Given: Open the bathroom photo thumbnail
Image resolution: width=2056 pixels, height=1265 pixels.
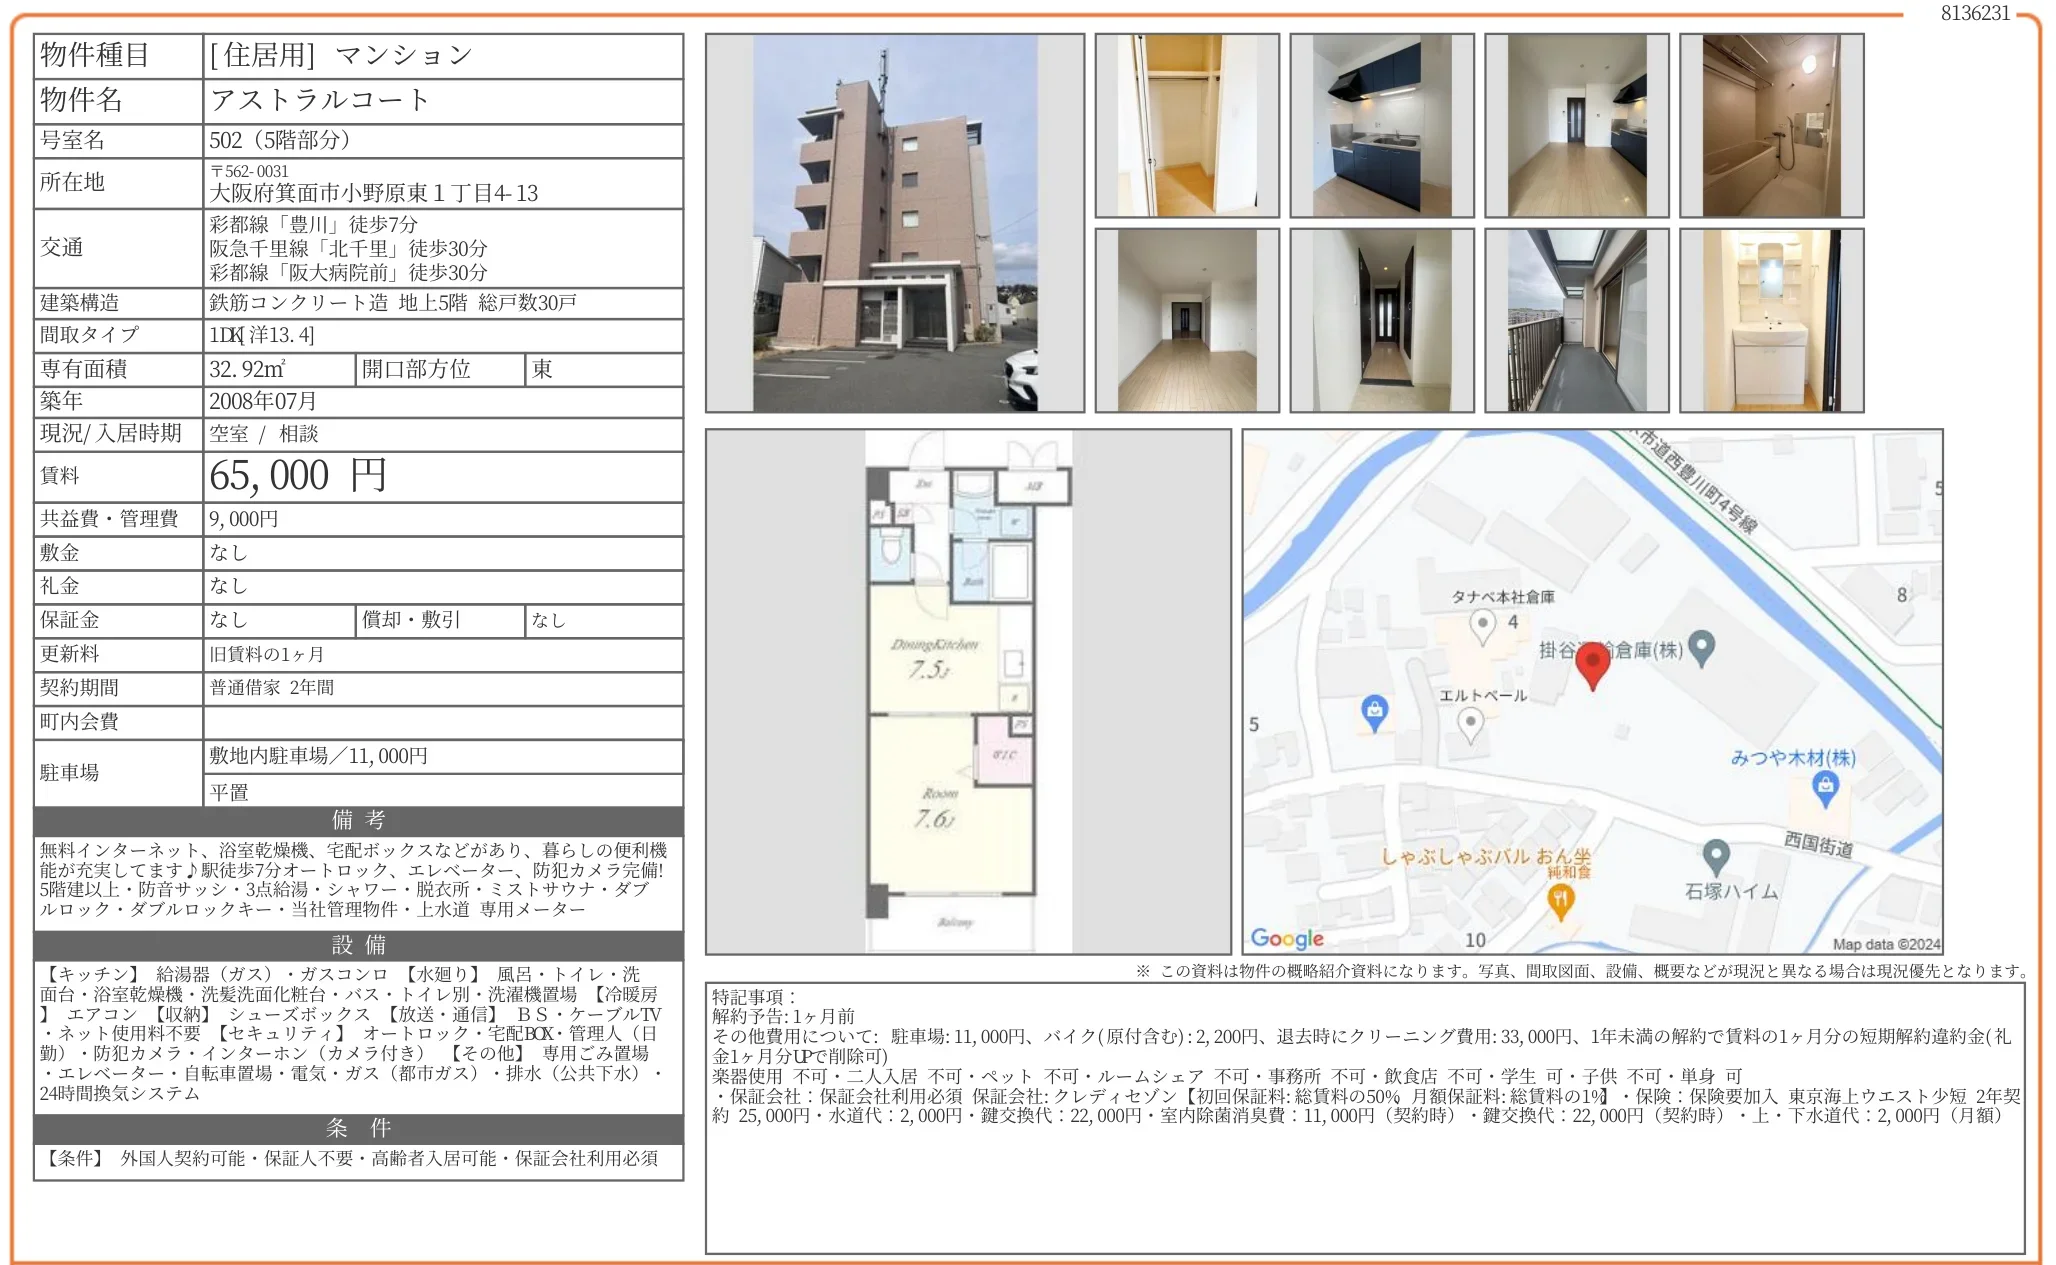Looking at the screenshot, I should (x=1771, y=125).
